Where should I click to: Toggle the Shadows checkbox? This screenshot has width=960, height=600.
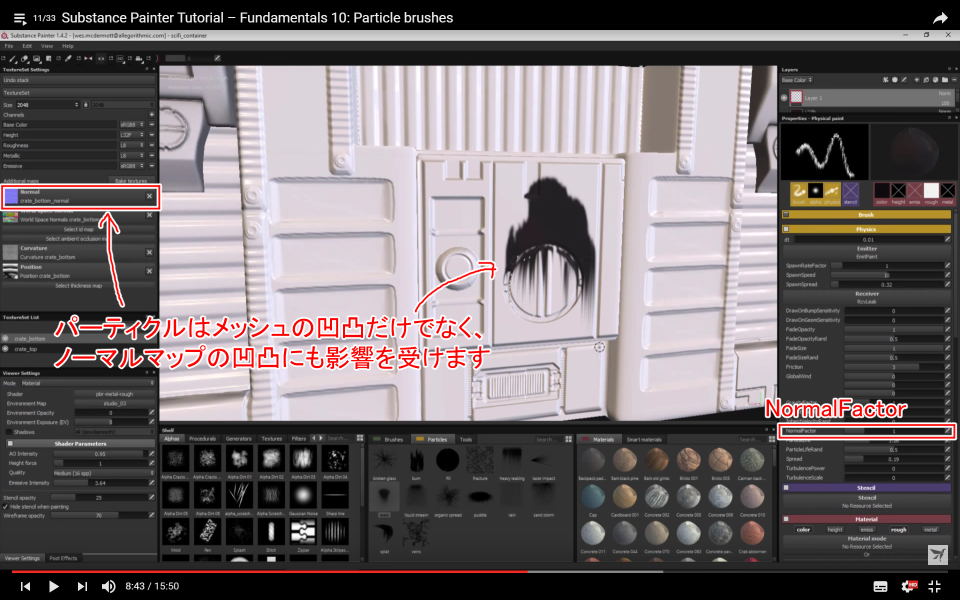click(x=8, y=432)
